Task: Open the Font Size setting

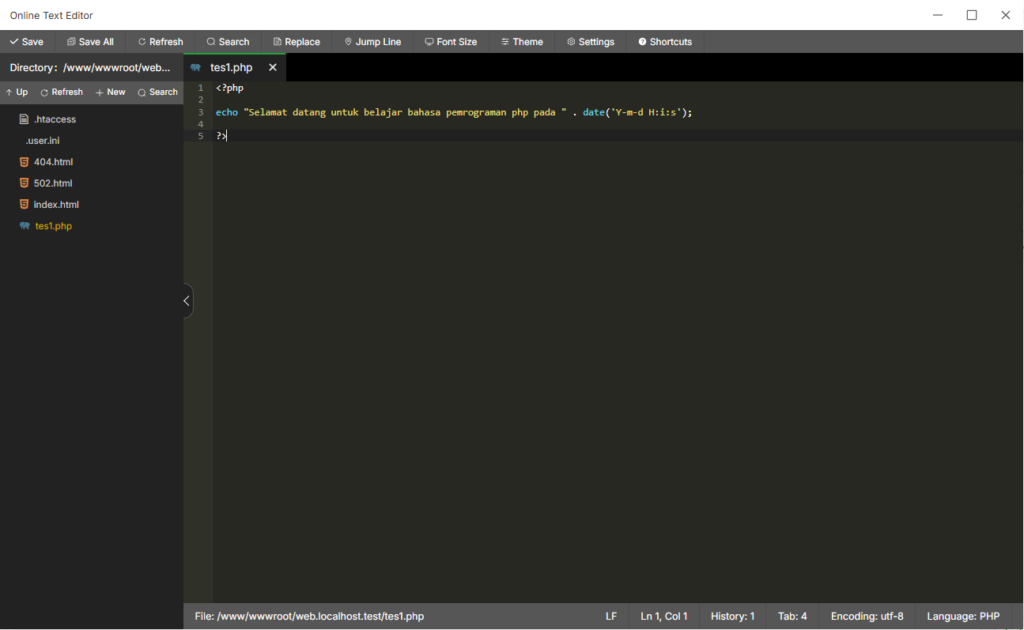Action: tap(451, 42)
